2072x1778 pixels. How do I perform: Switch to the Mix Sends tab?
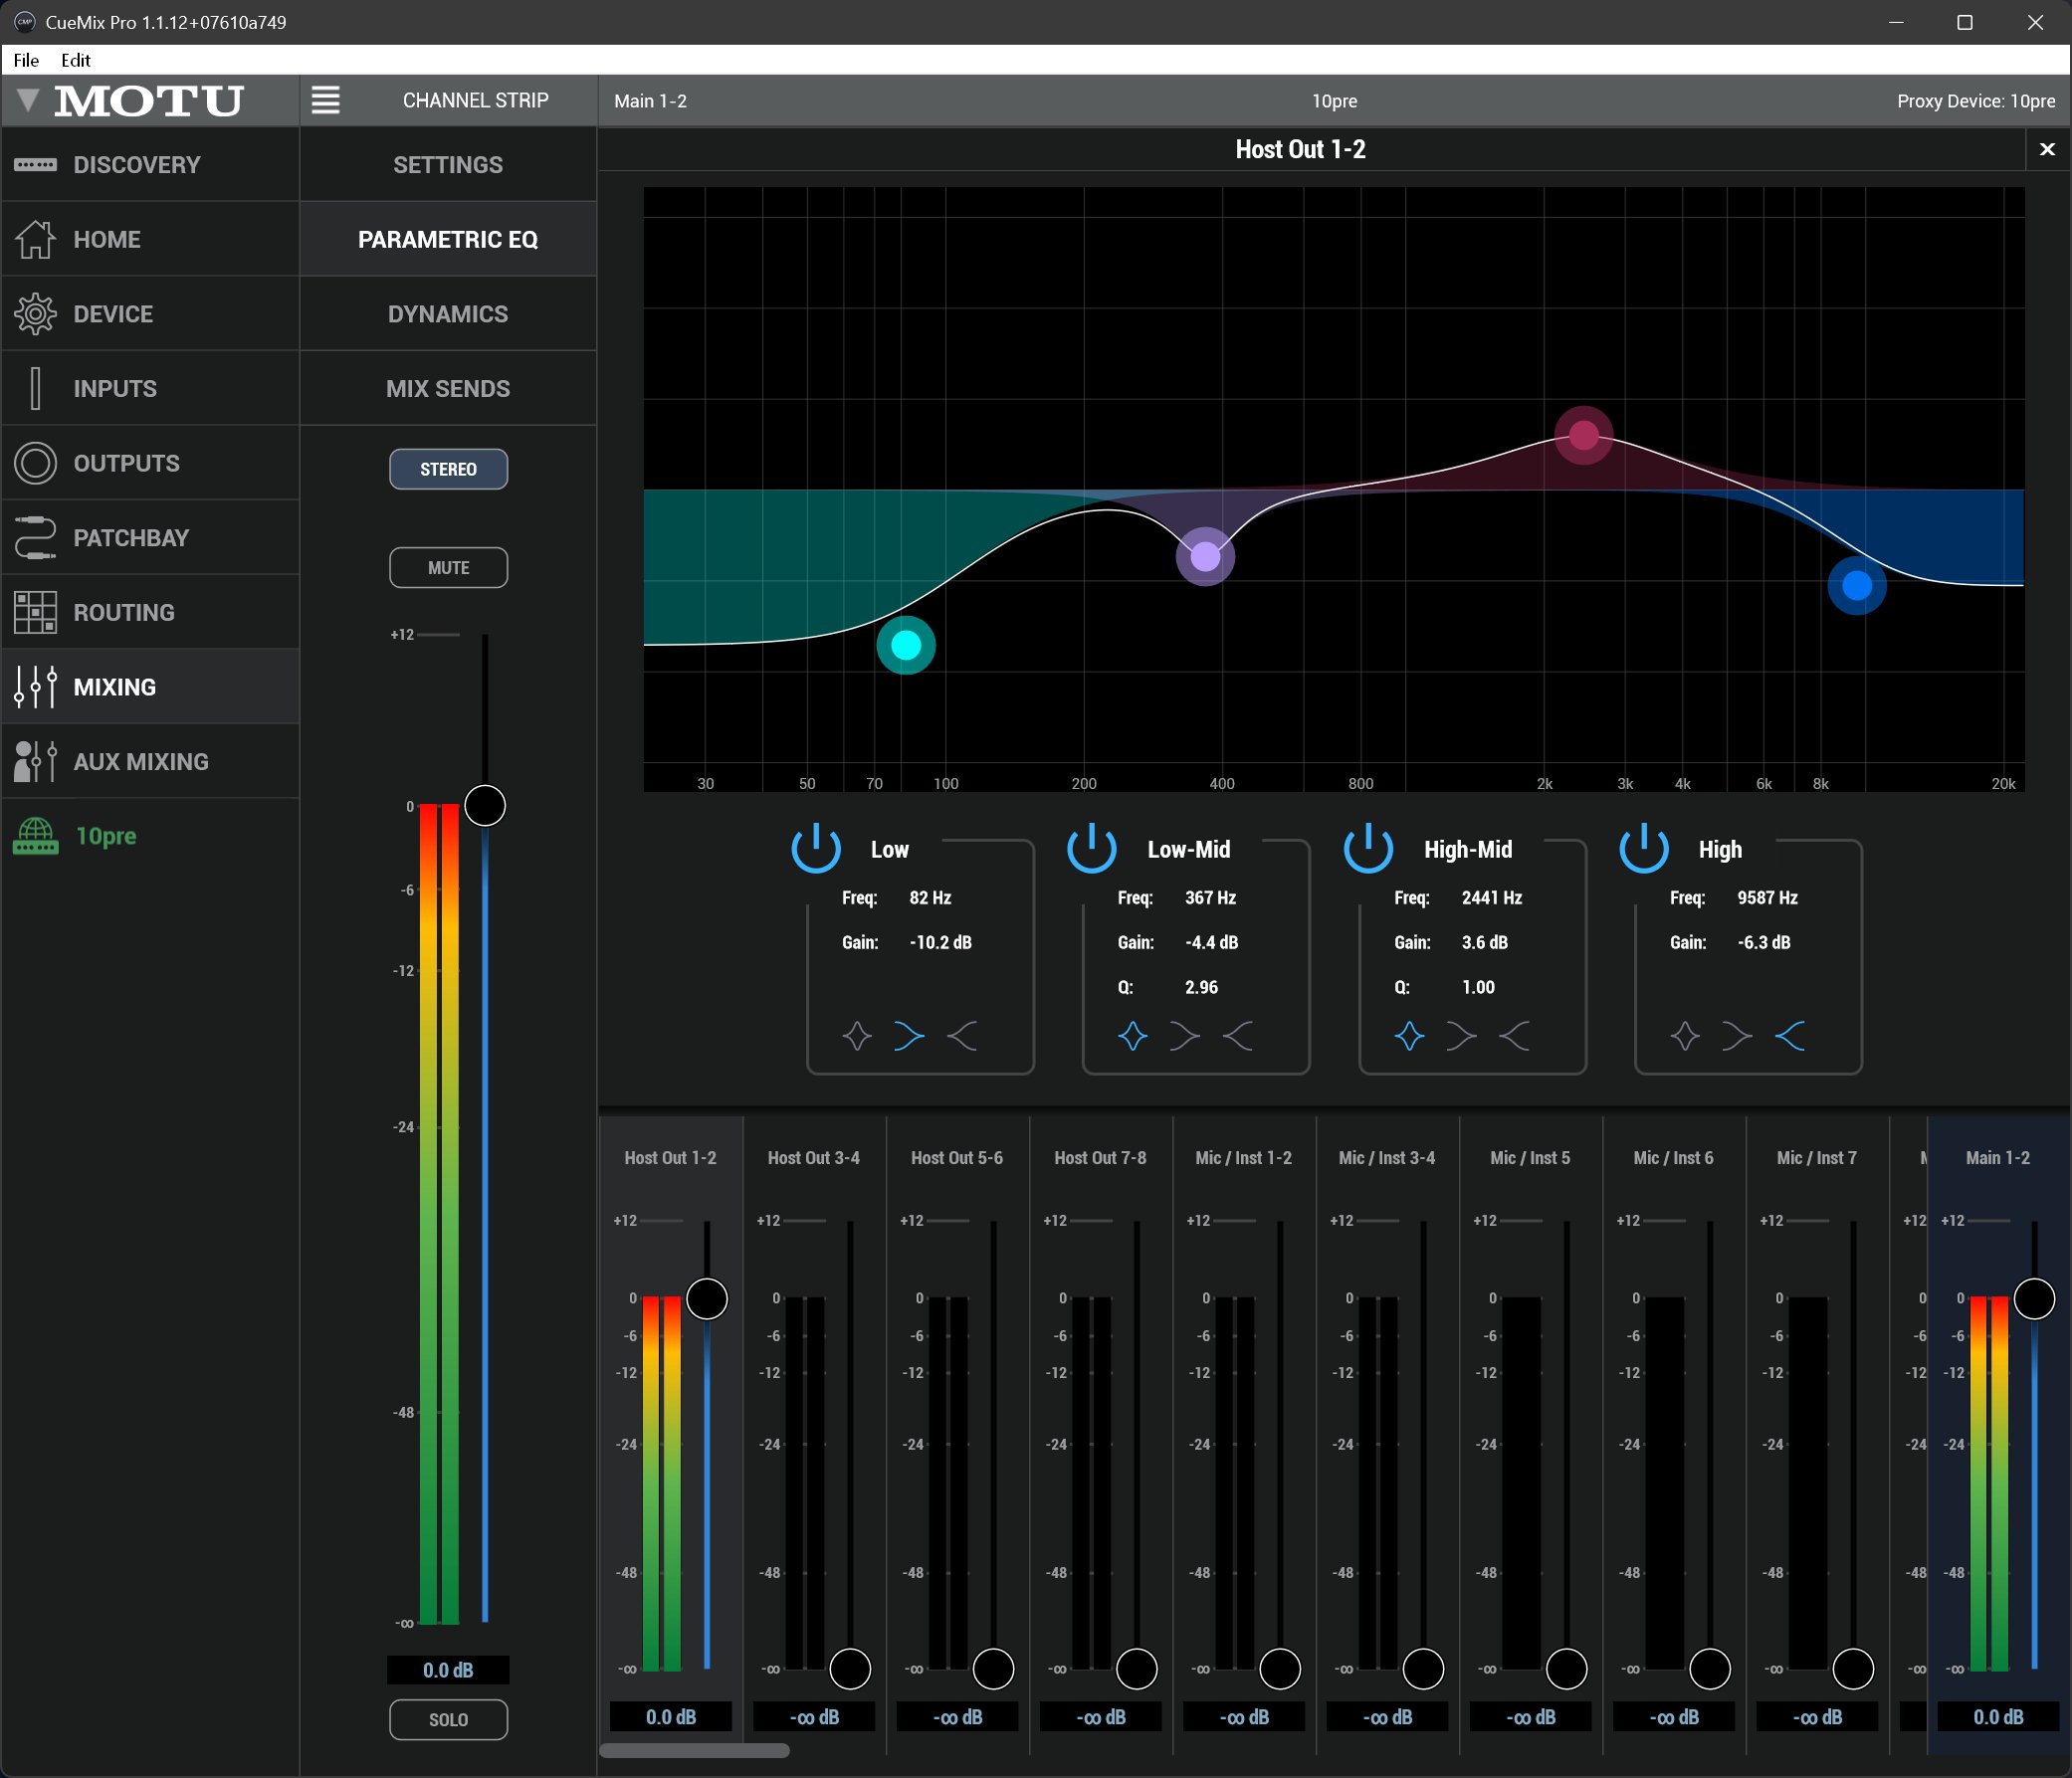pos(448,388)
